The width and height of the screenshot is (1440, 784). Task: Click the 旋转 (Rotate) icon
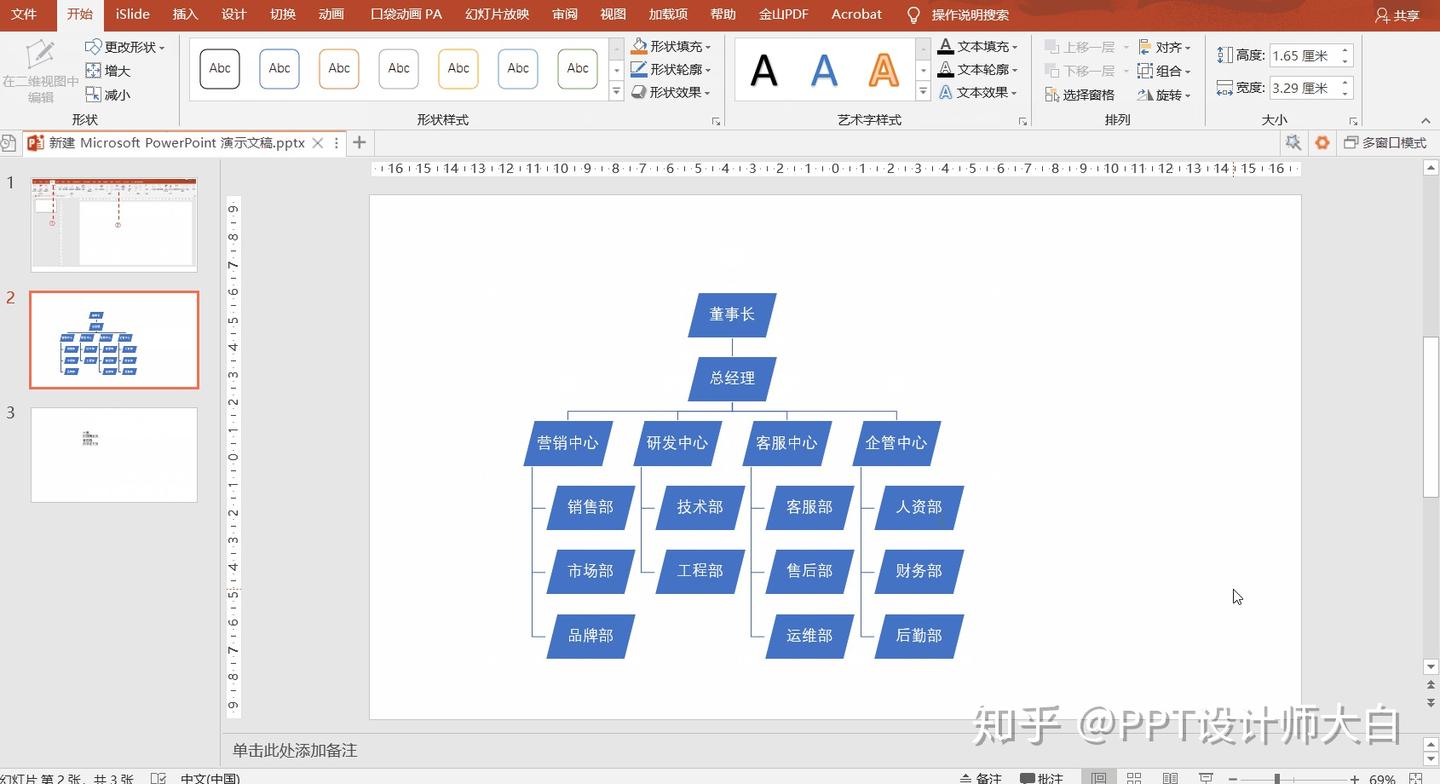click(x=1163, y=94)
